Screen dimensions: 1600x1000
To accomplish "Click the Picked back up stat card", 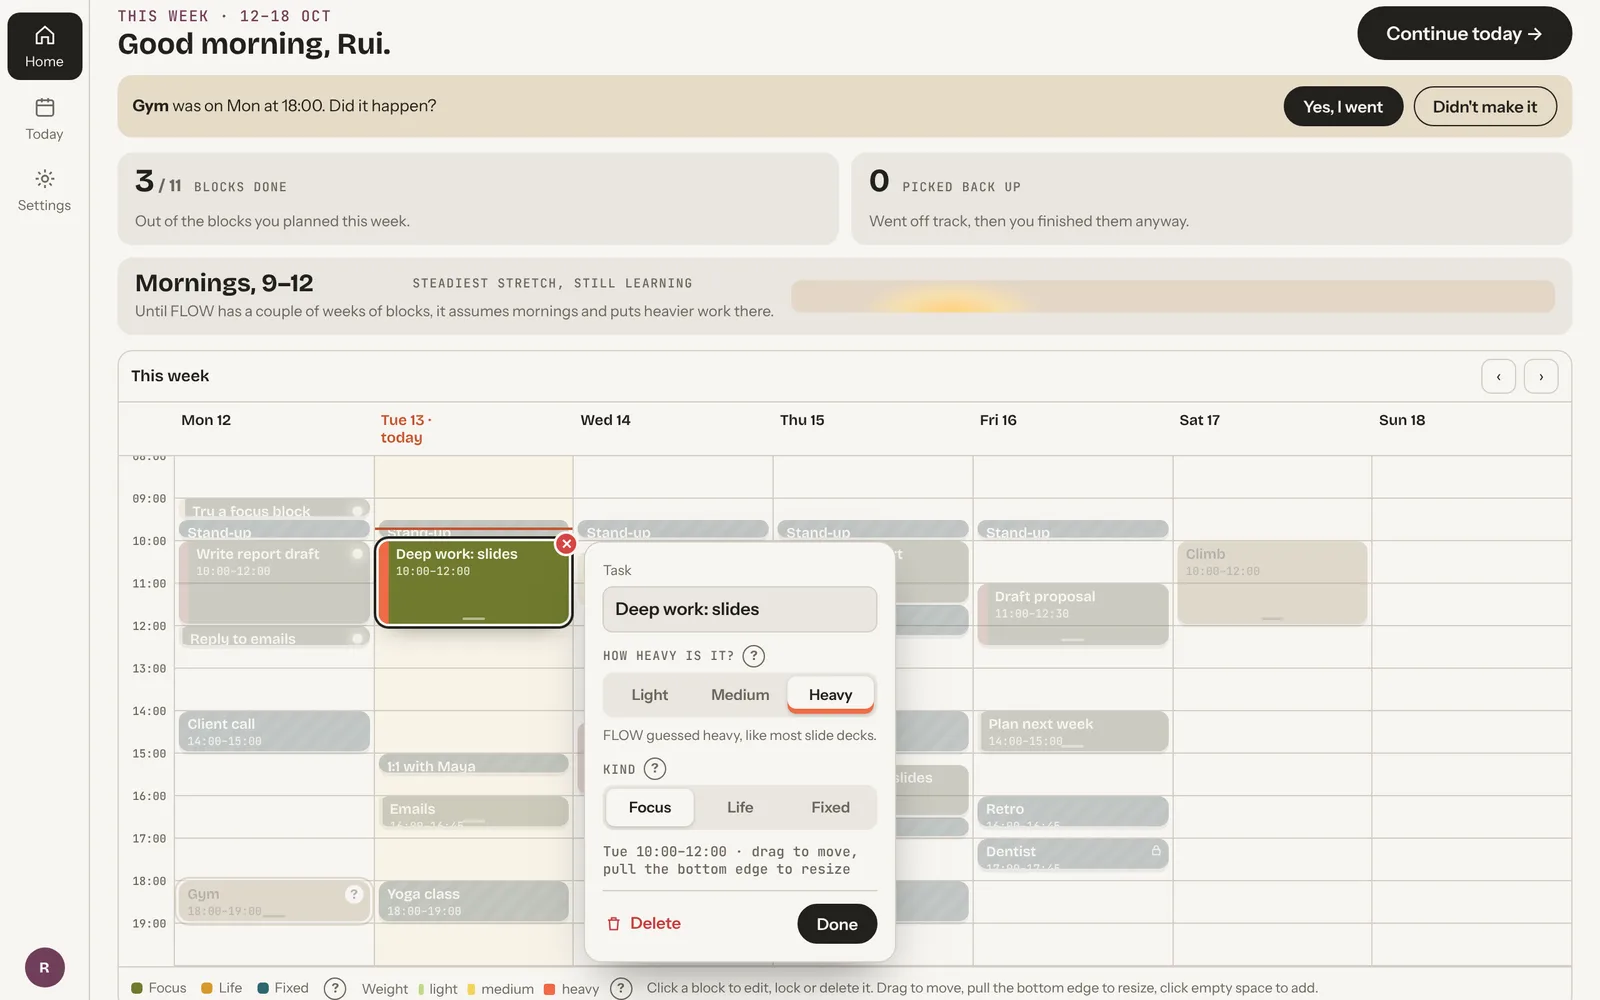I will pyautogui.click(x=1211, y=198).
